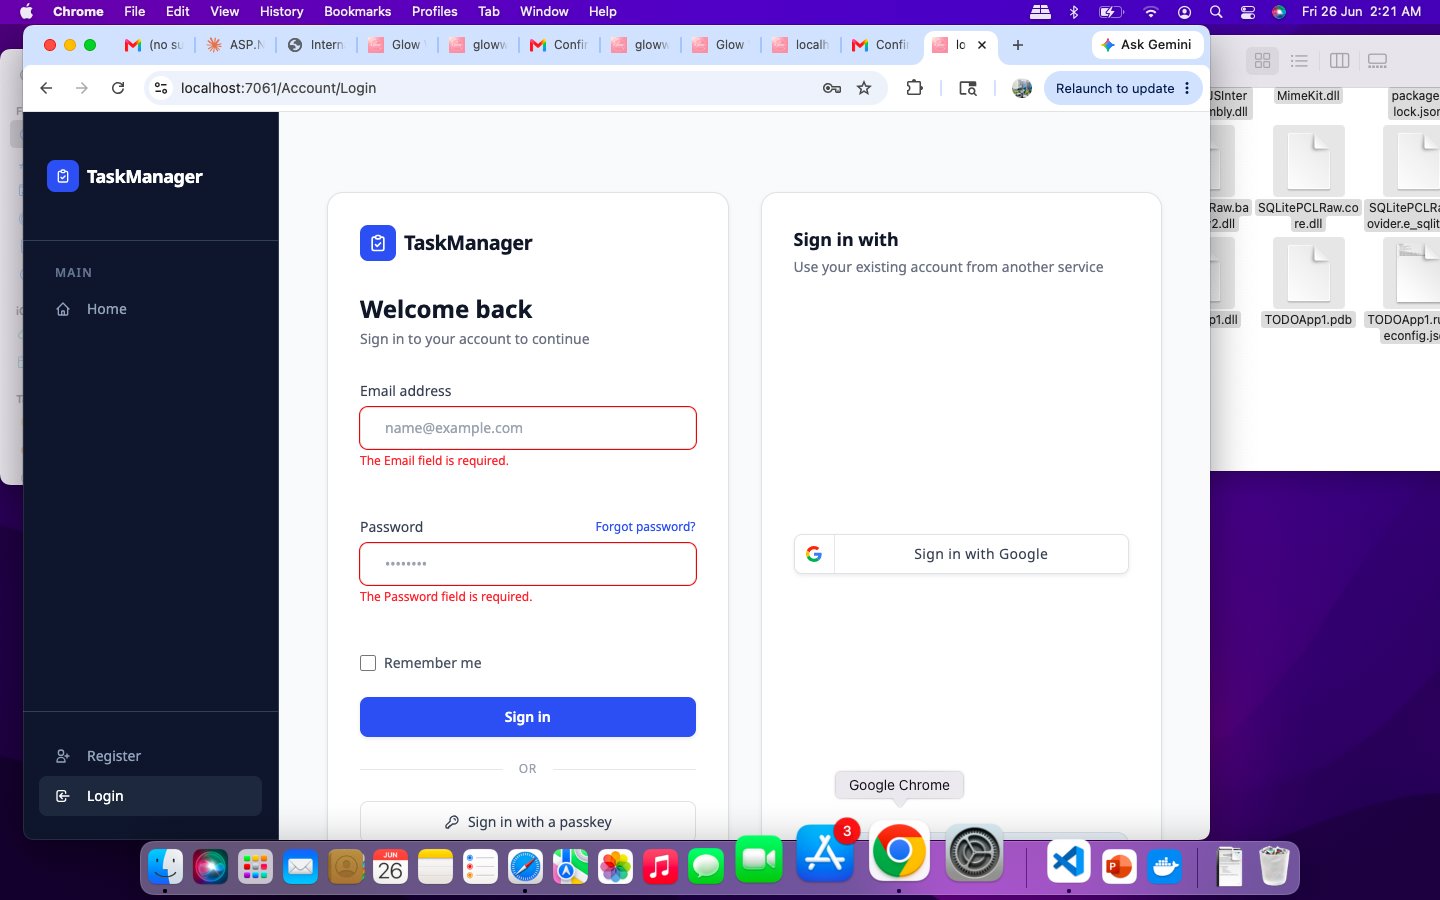
Task: Switch Finder window to list view
Action: click(1299, 61)
